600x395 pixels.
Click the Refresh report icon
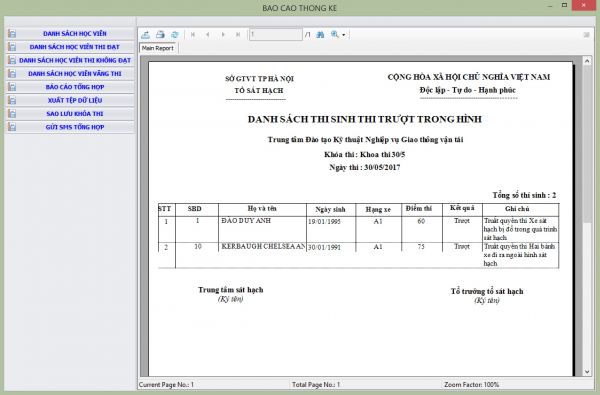[175, 35]
